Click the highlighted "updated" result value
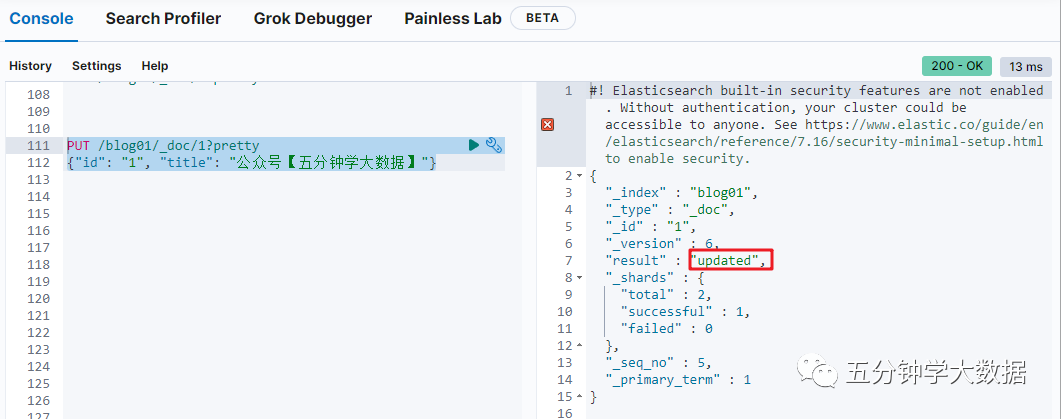1061x419 pixels. 730,260
